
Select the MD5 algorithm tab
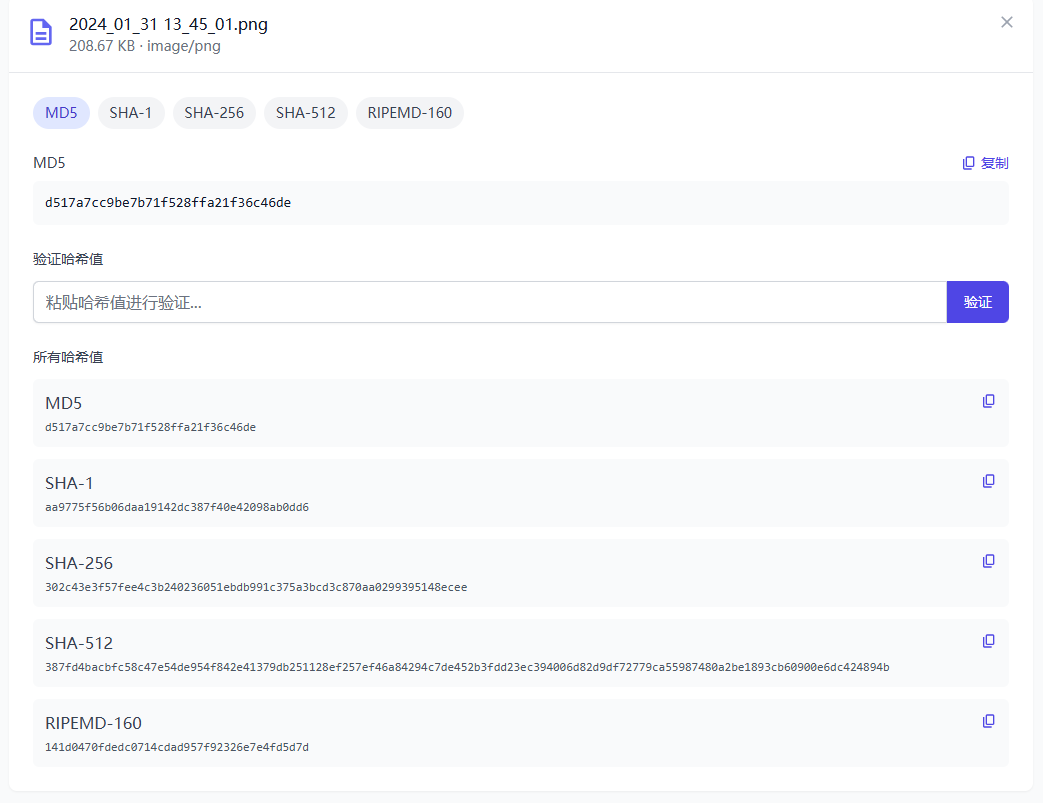pyautogui.click(x=61, y=113)
